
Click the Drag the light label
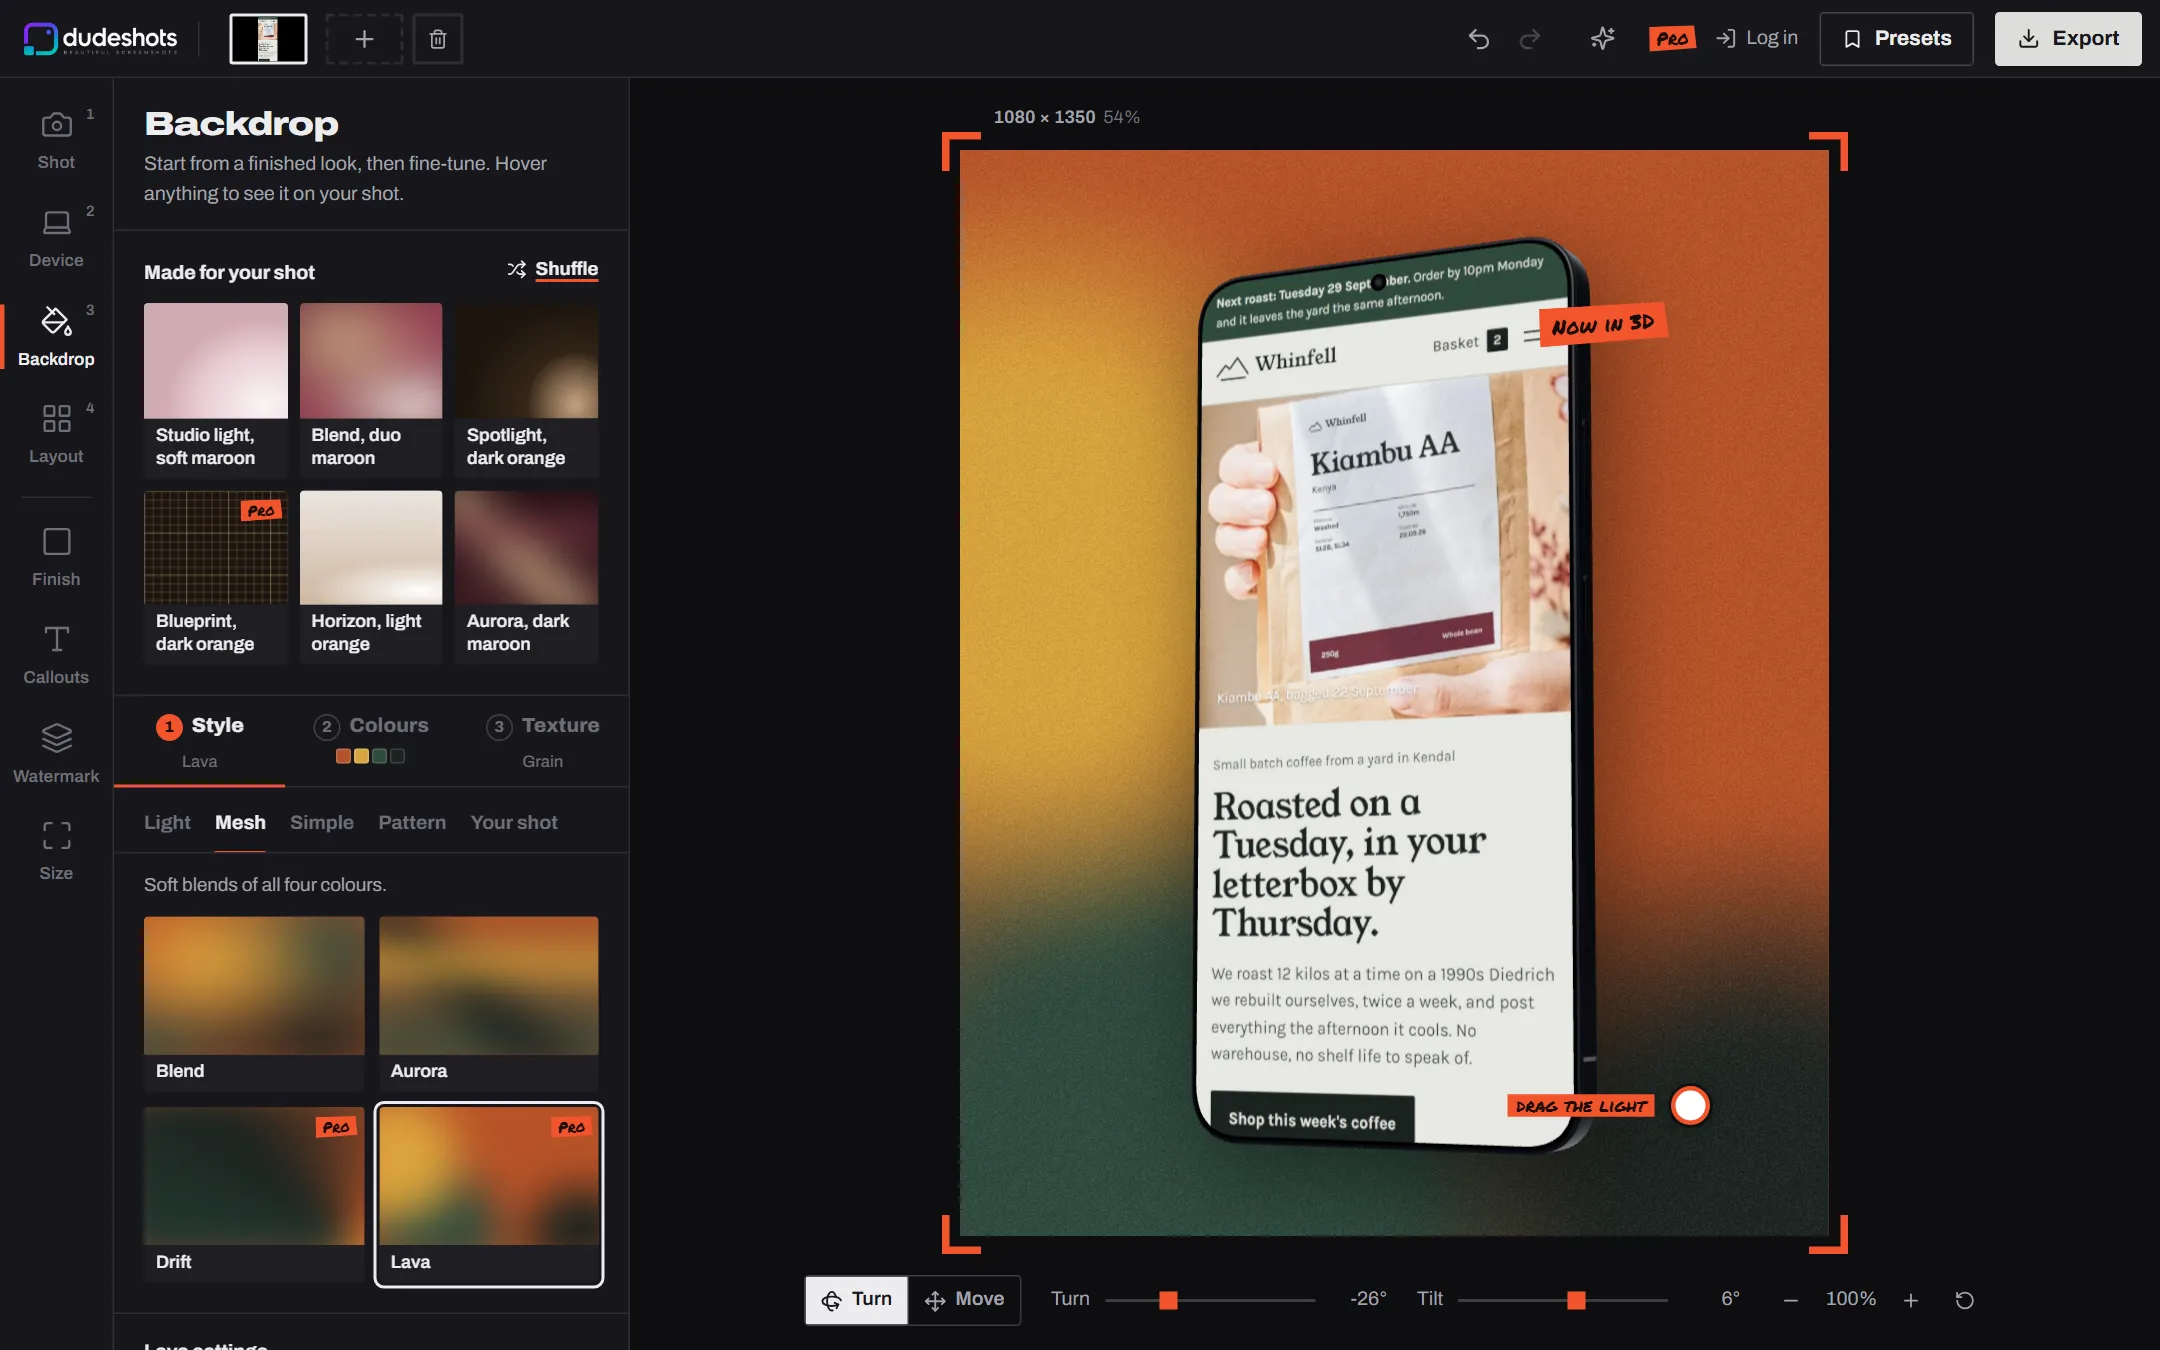1580,1106
